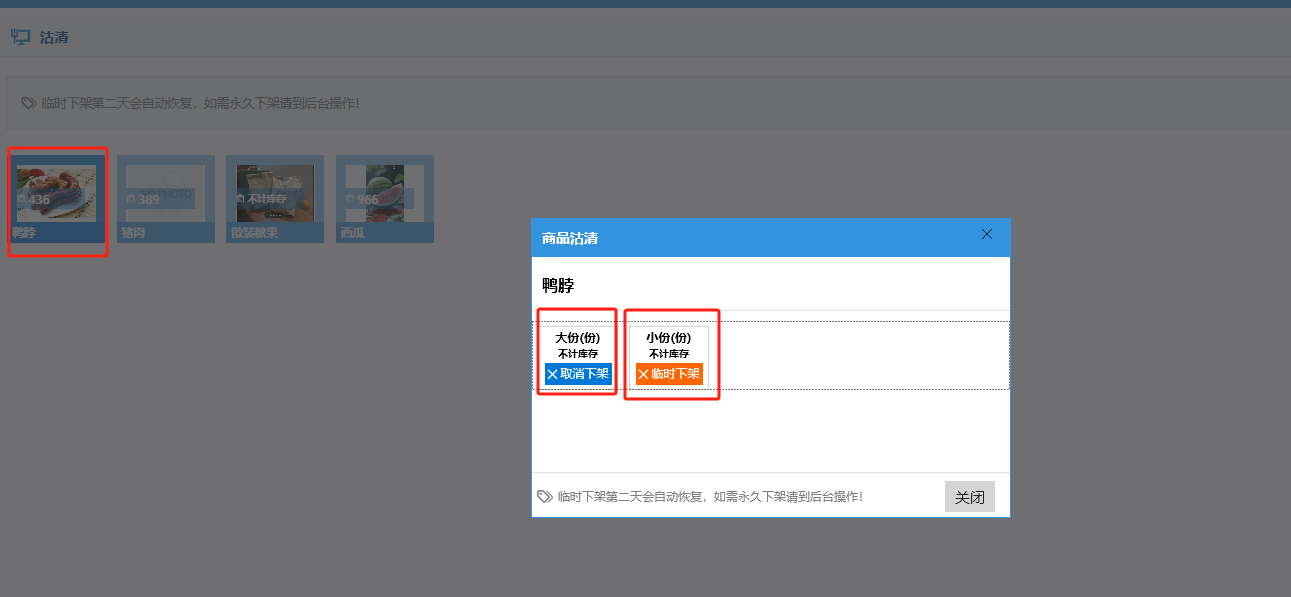The width and height of the screenshot is (1291, 597).
Task: Open the 散装糖果 product tile name
Action: pyautogui.click(x=254, y=233)
